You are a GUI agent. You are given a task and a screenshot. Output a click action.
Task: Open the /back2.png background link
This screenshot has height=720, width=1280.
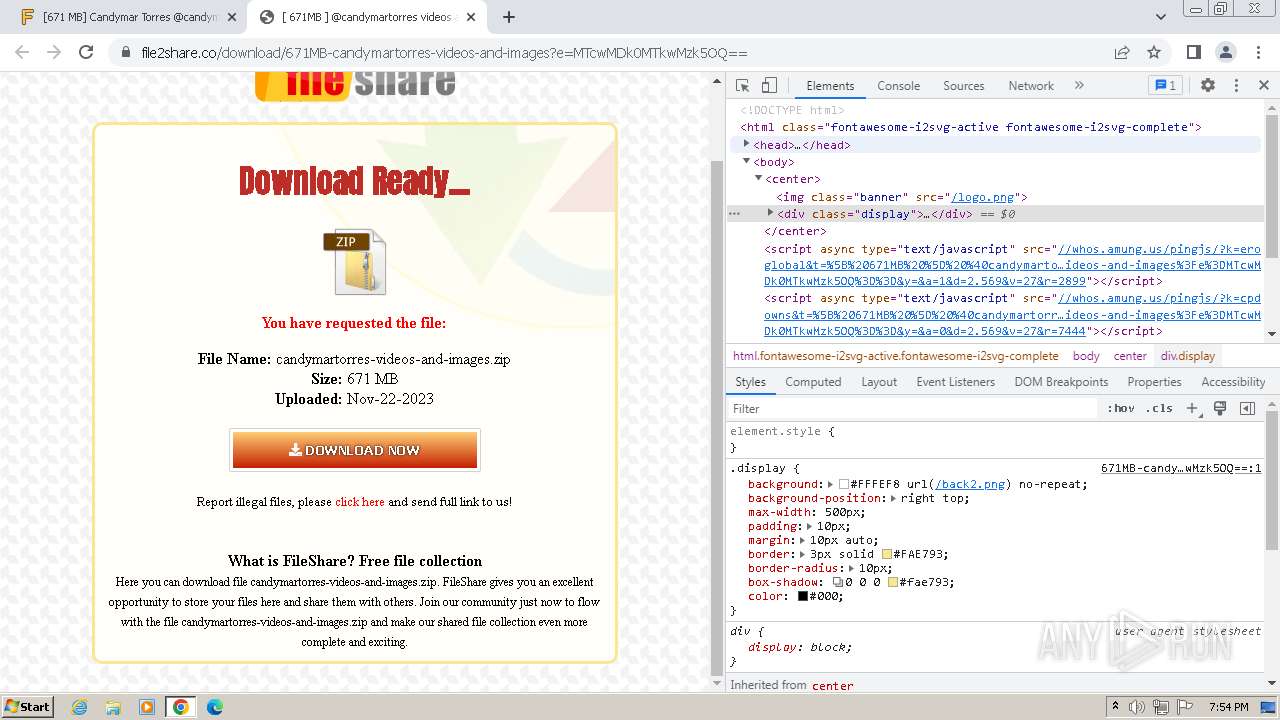[x=970, y=484]
